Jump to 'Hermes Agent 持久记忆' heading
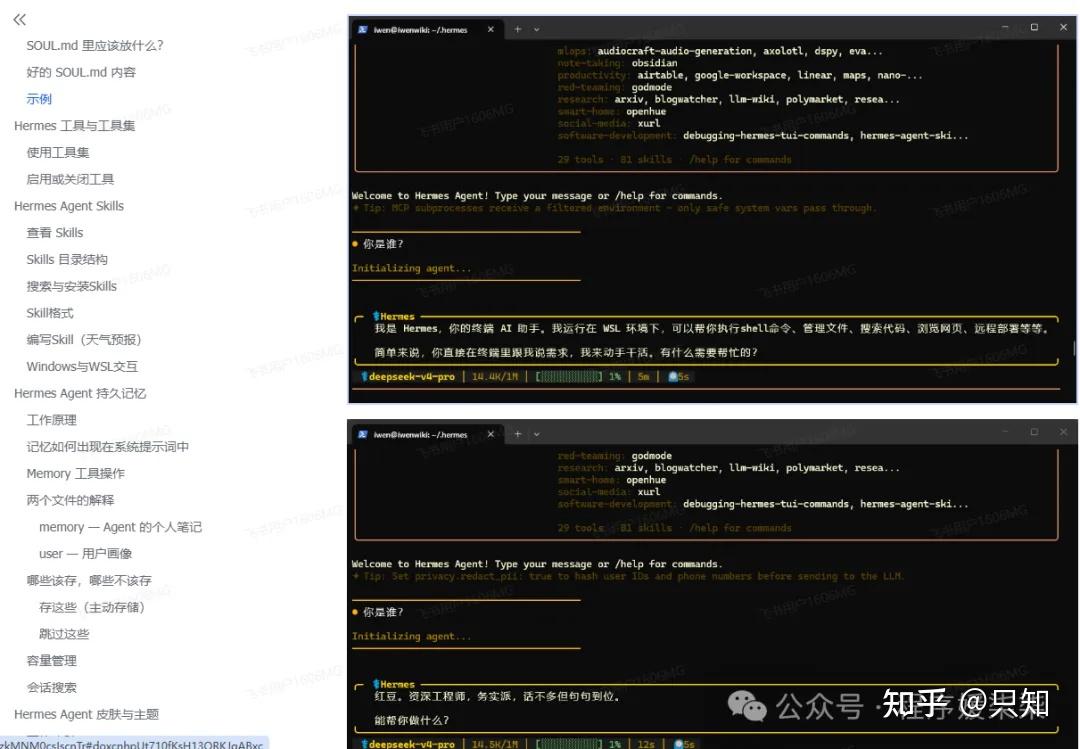The image size is (1080, 749). tap(80, 393)
